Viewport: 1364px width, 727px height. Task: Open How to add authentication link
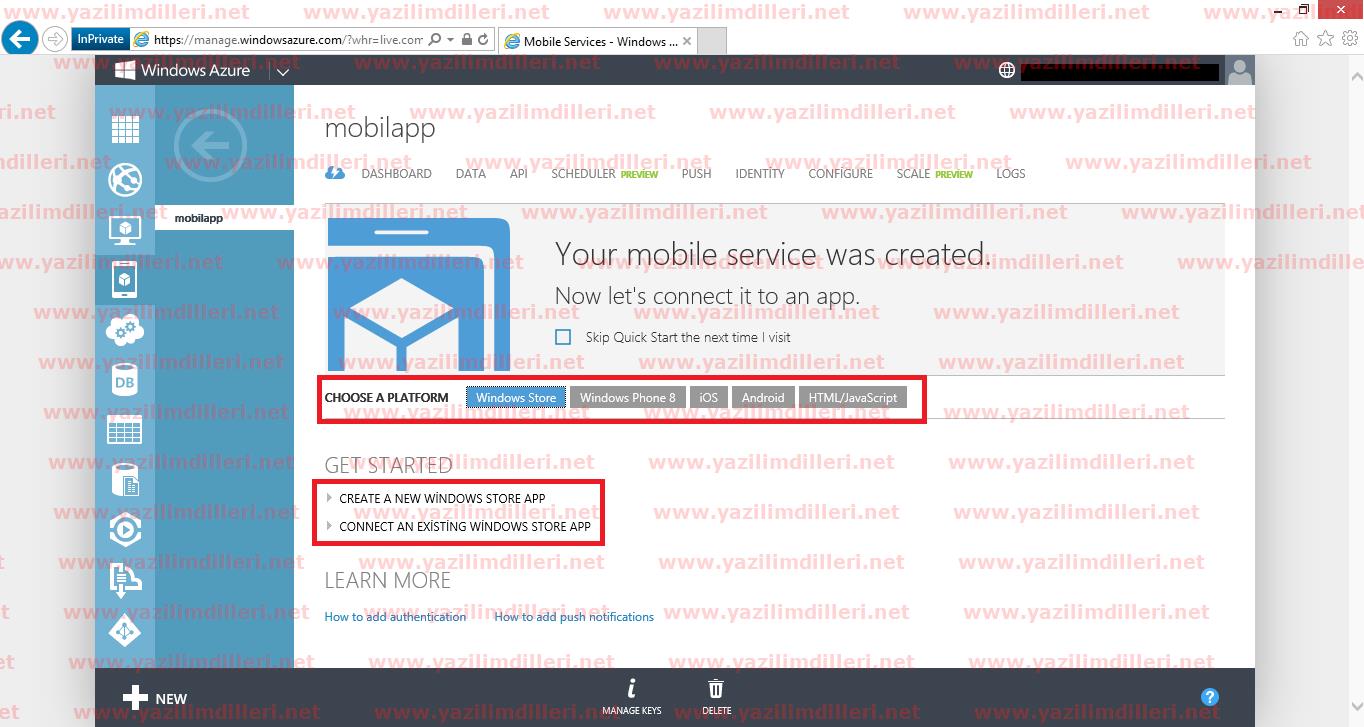(x=395, y=617)
